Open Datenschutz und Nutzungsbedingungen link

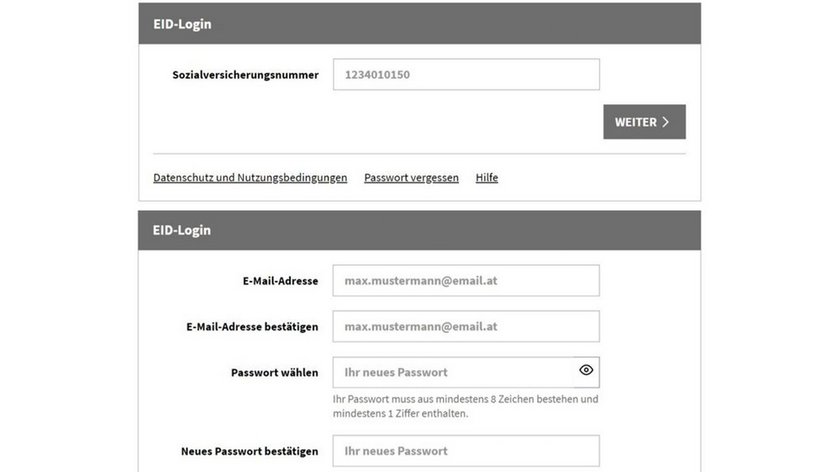pos(250,177)
